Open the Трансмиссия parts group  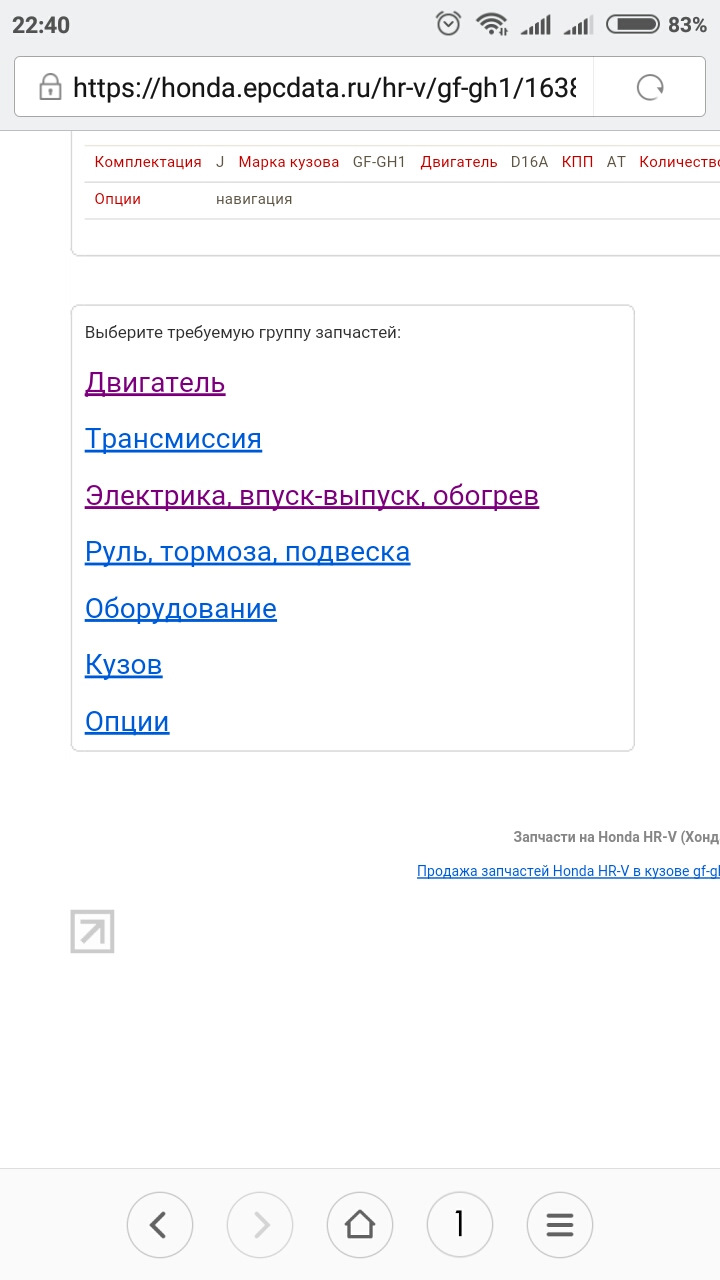click(x=173, y=439)
